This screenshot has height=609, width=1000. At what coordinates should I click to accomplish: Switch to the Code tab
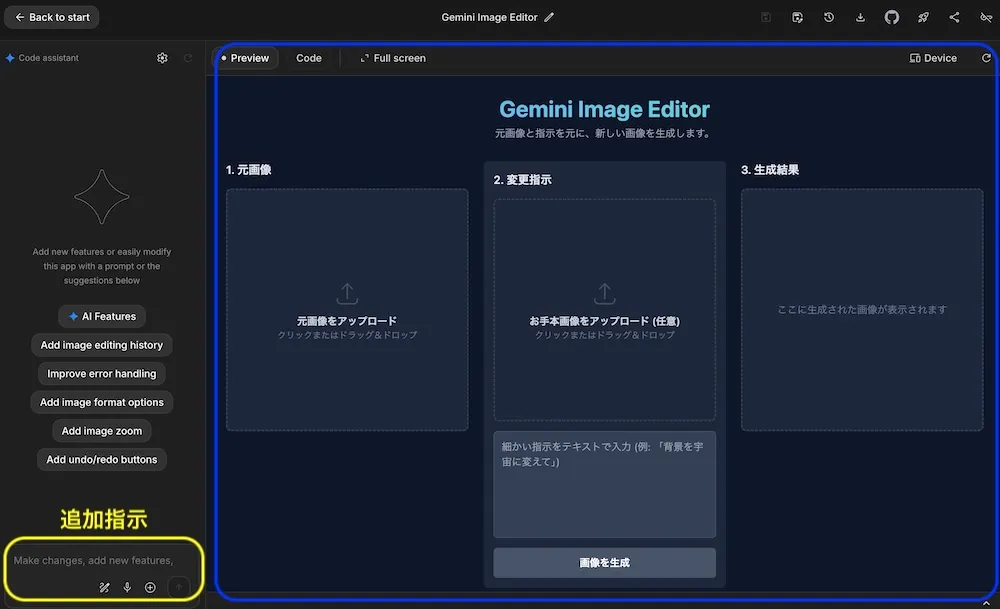tap(309, 58)
